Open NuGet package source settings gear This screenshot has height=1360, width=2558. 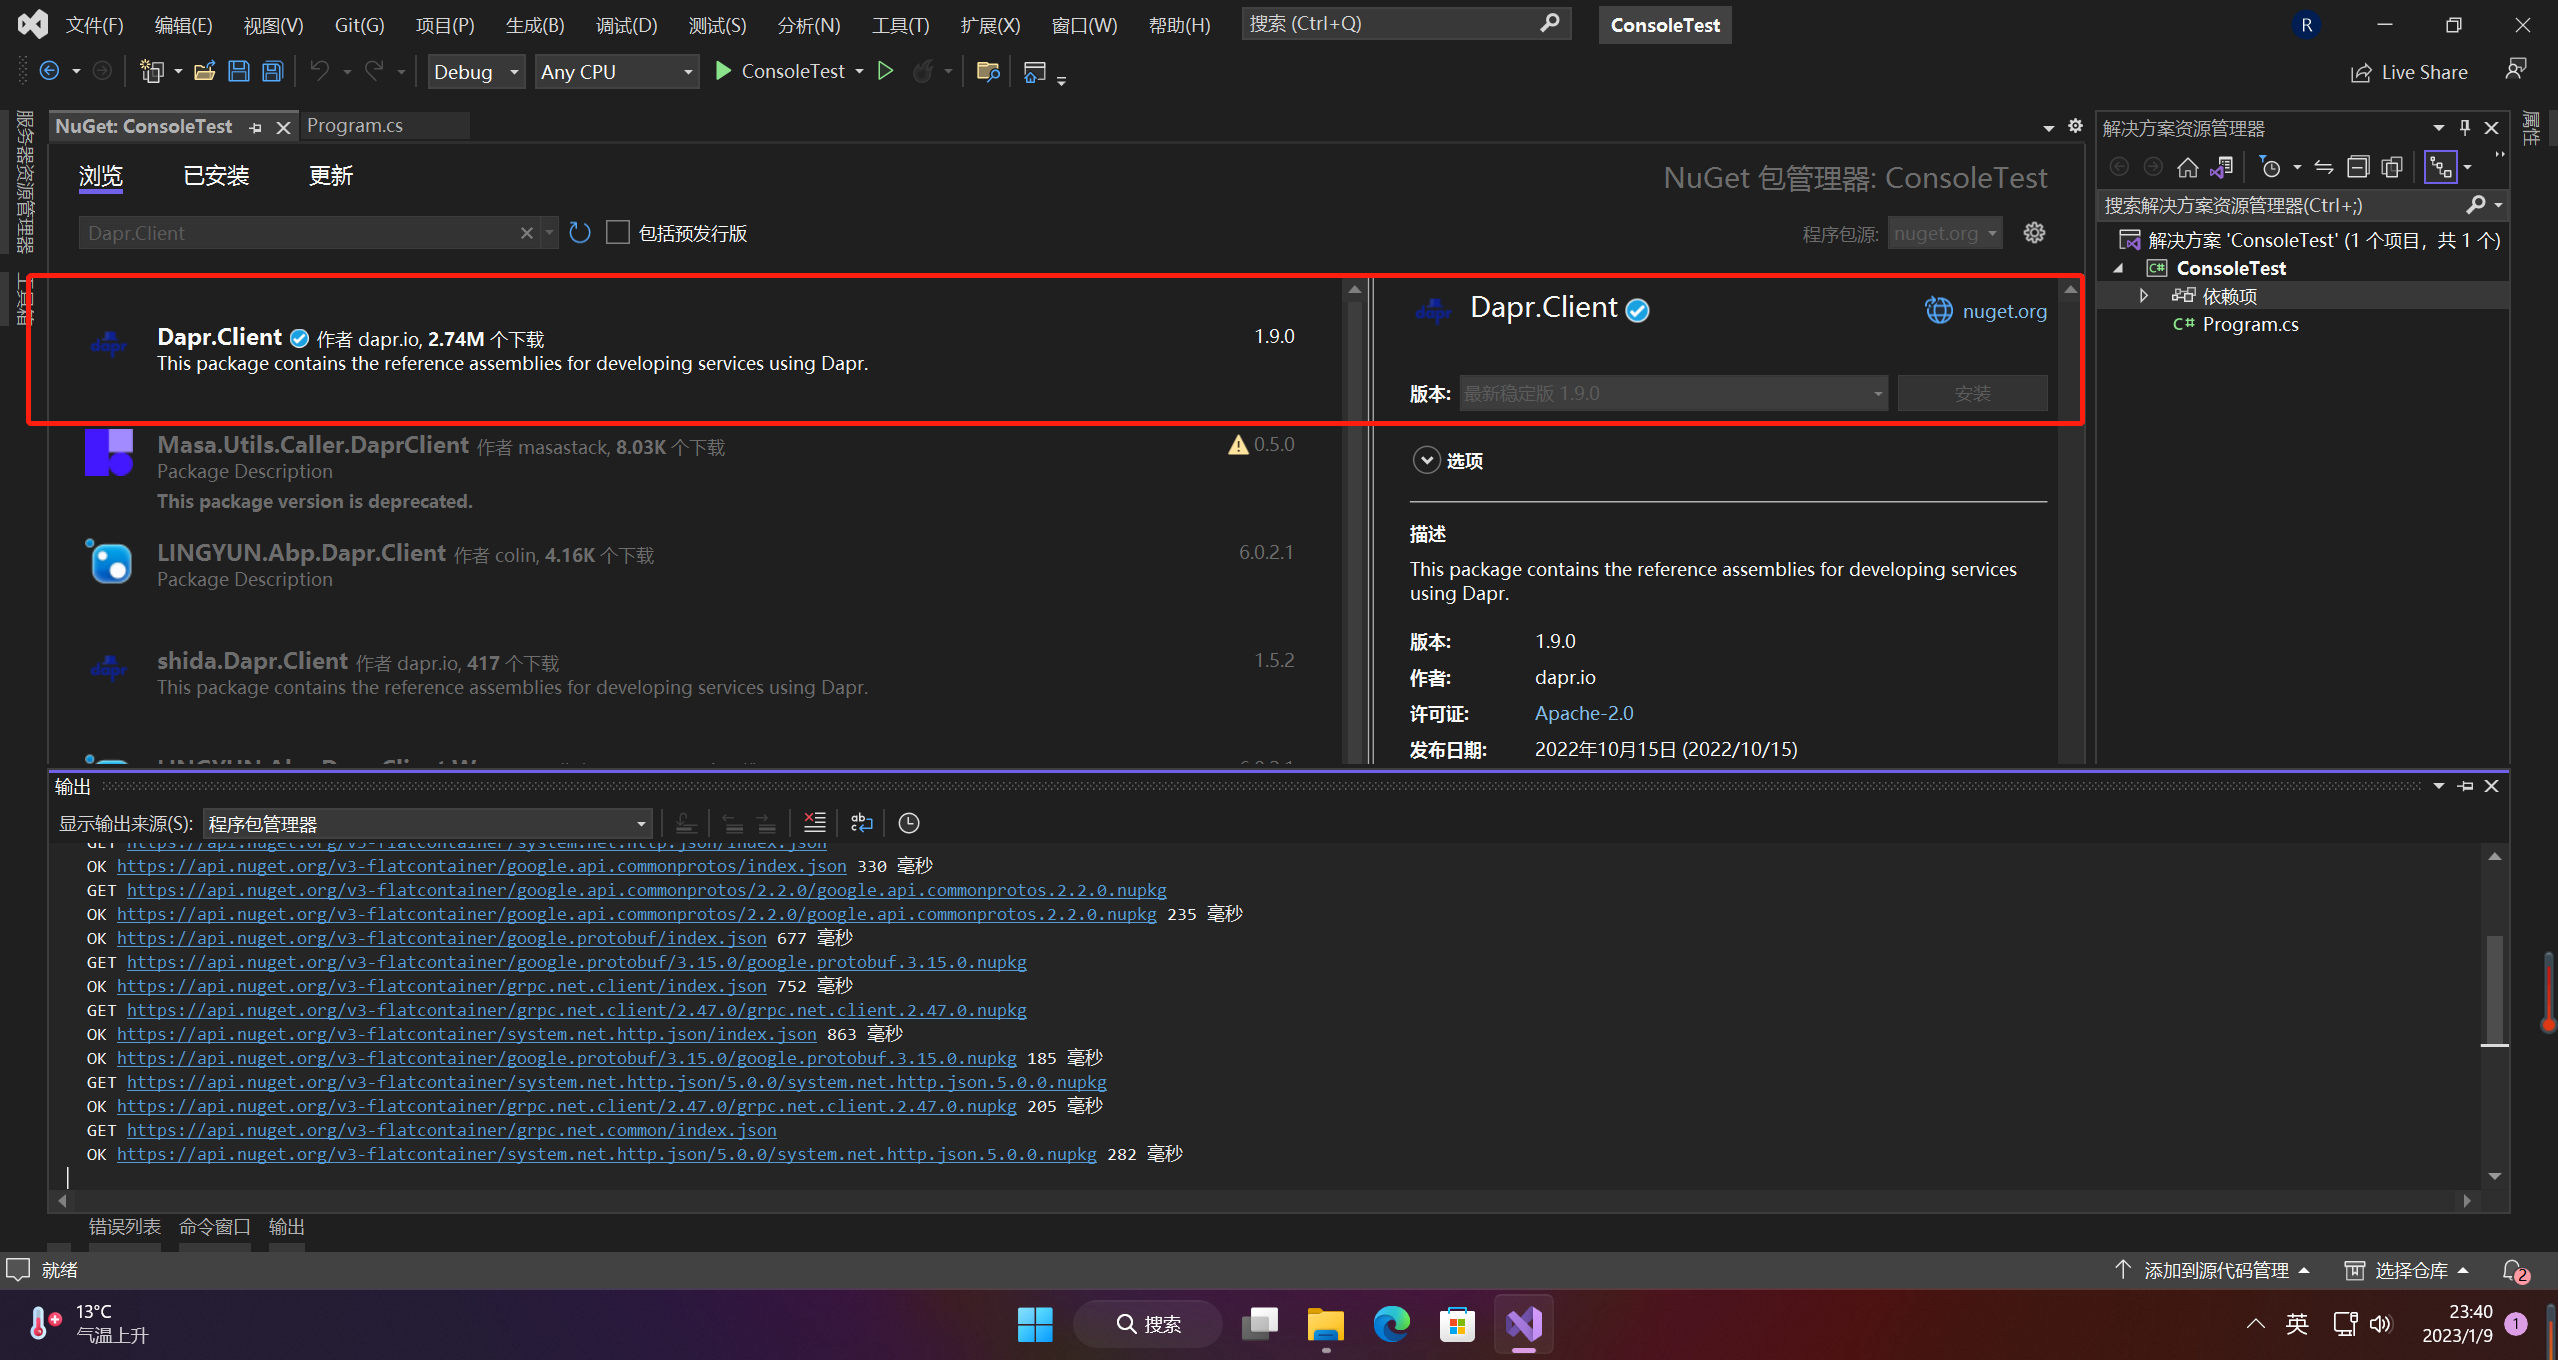point(2034,233)
